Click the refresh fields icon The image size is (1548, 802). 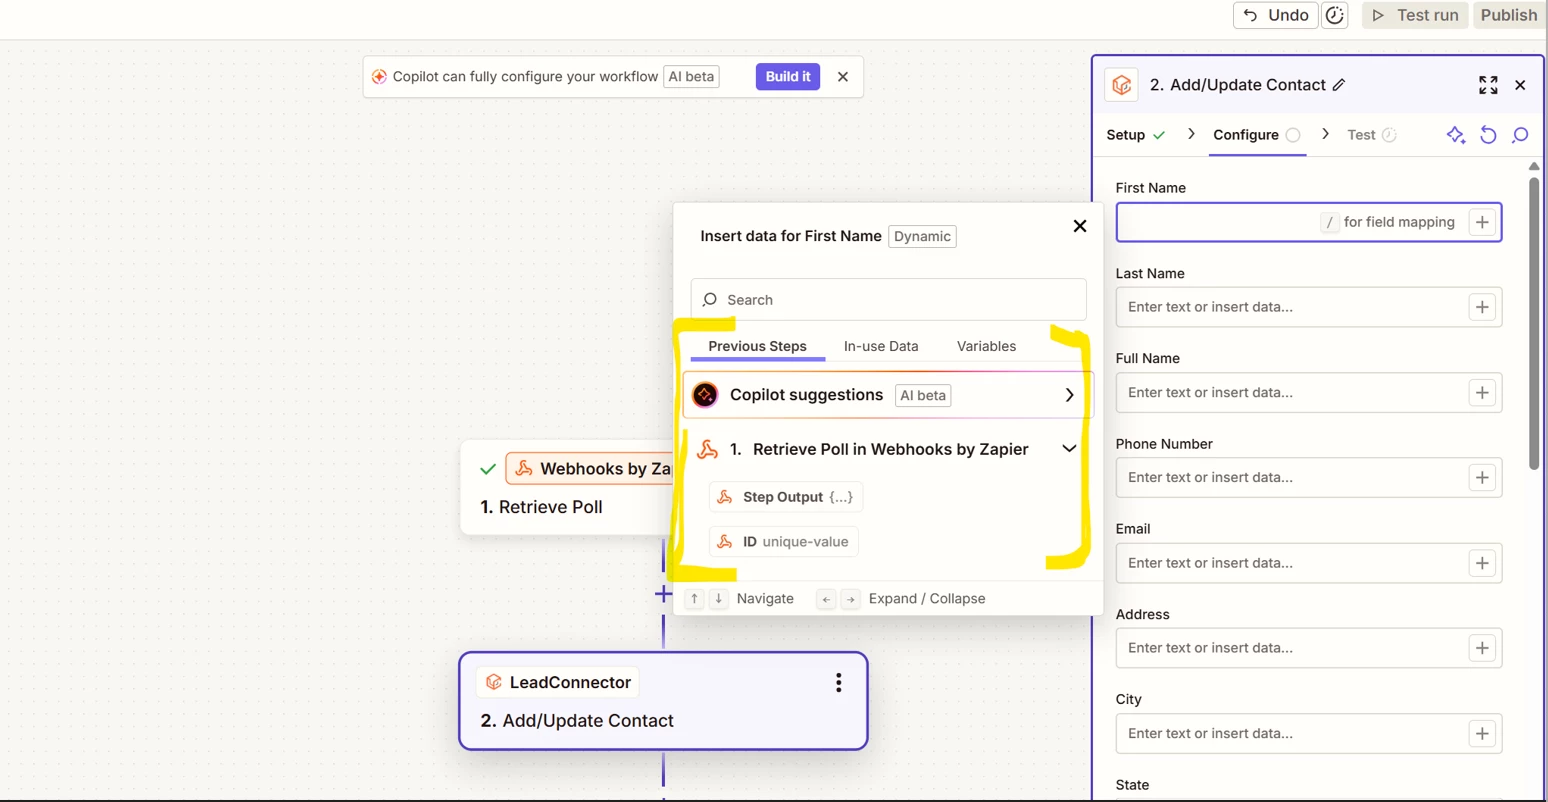coord(1488,135)
